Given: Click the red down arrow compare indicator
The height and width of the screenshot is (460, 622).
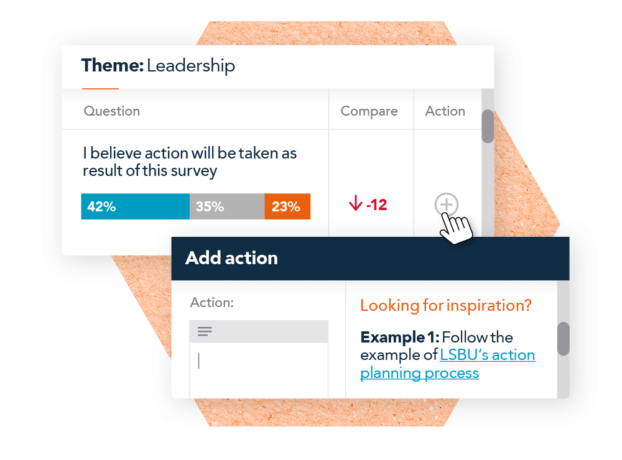Looking at the screenshot, I should click(355, 203).
